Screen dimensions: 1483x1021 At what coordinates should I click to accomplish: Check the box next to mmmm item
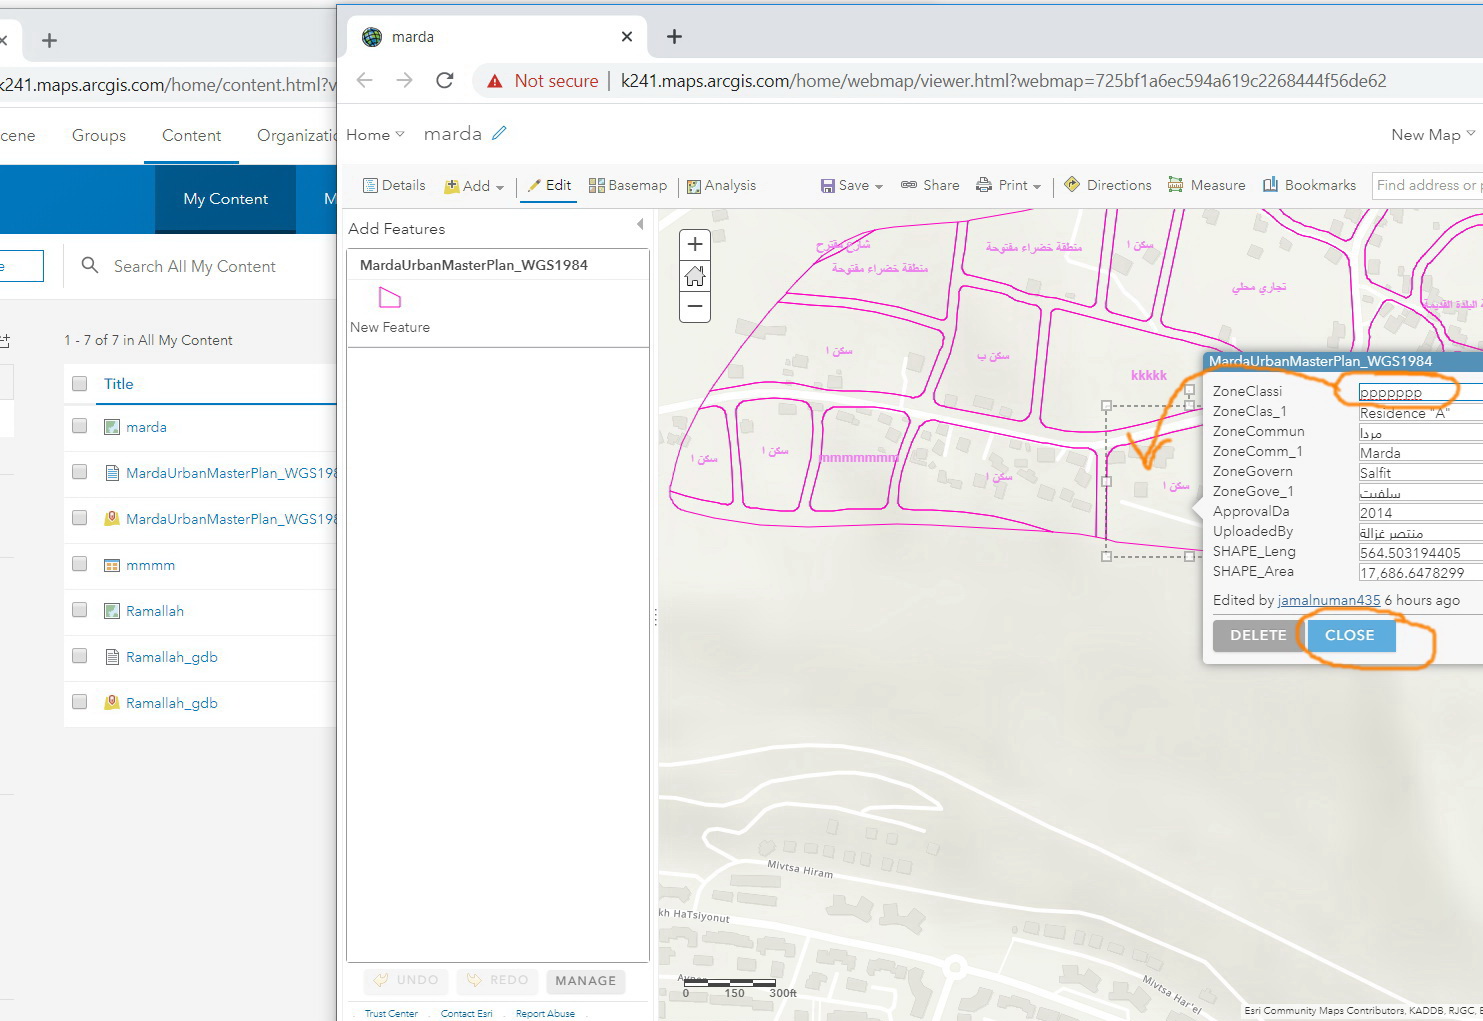click(x=80, y=564)
